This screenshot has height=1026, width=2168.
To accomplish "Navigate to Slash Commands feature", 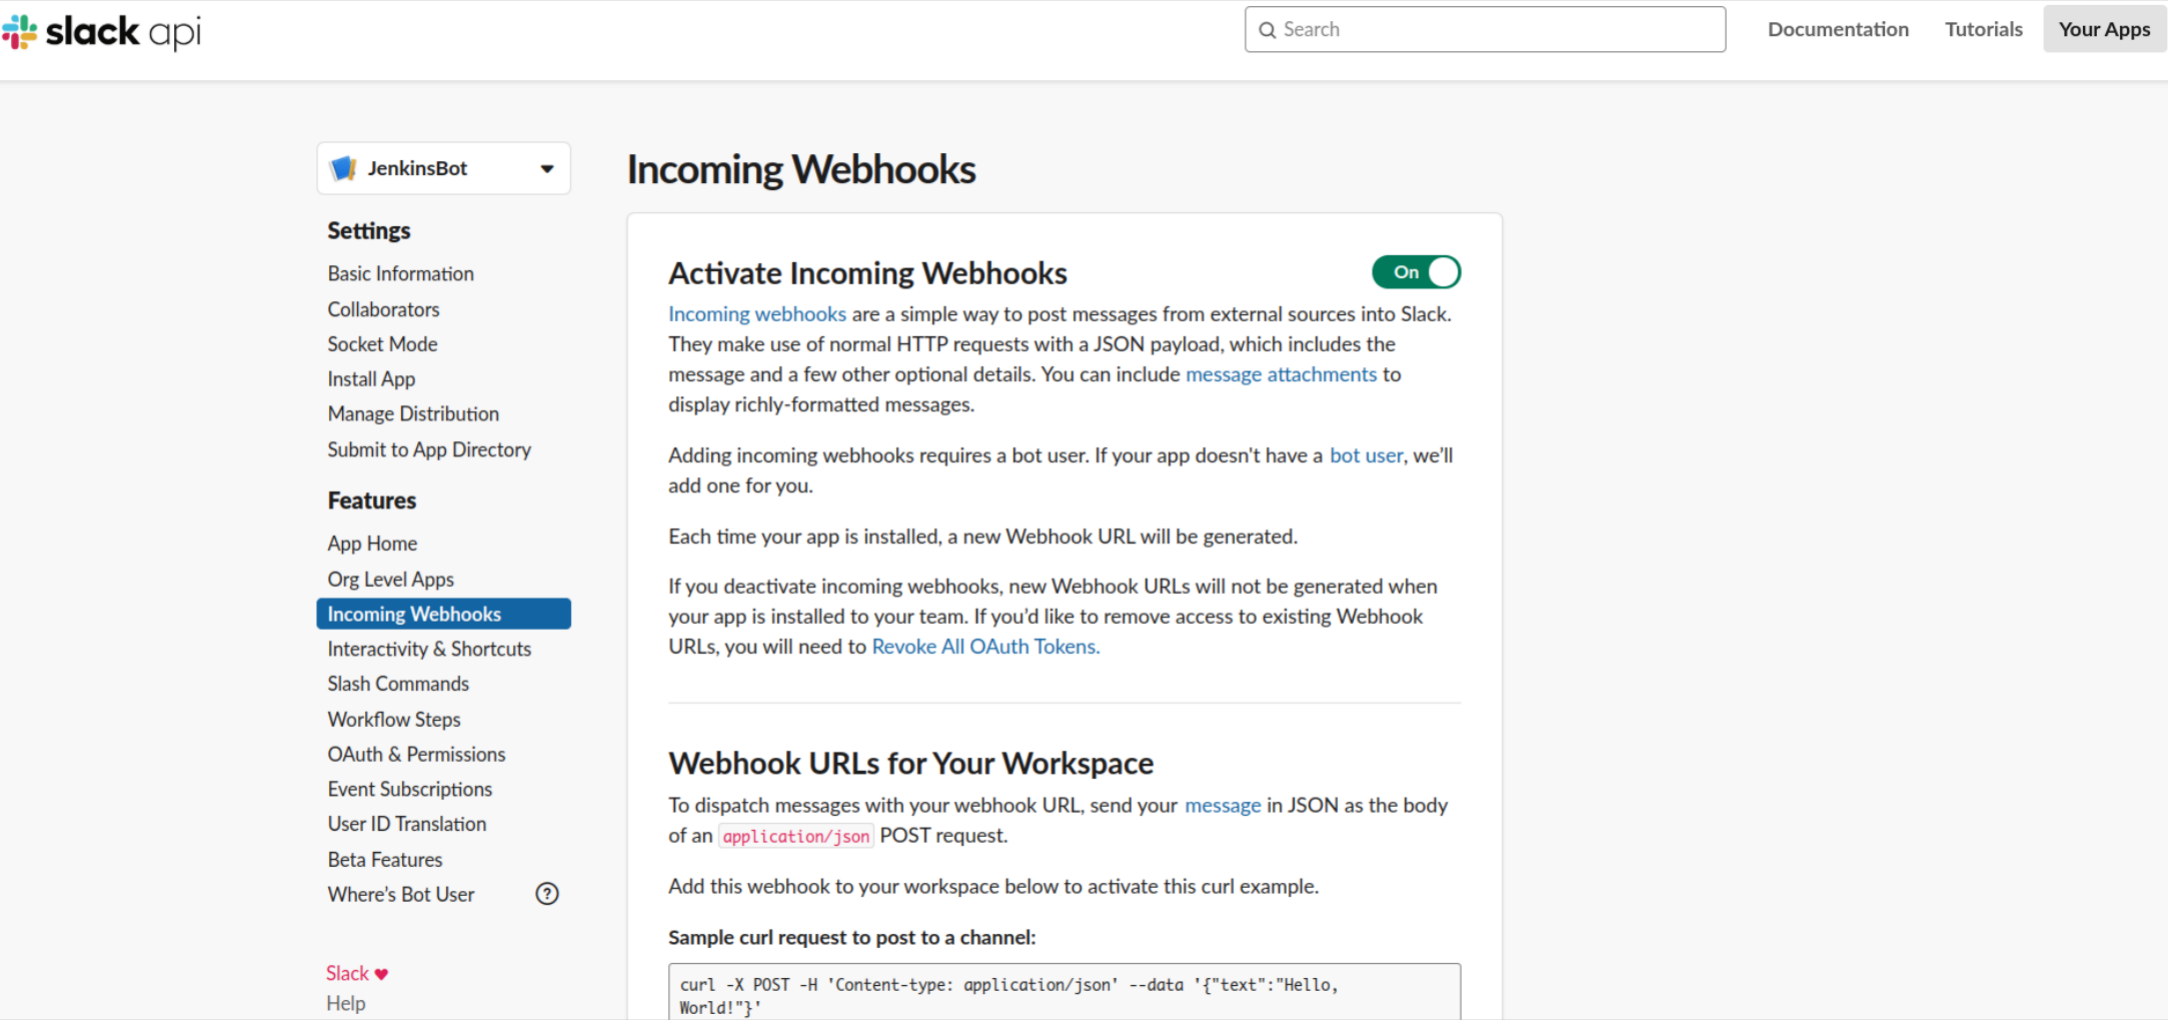I will pyautogui.click(x=398, y=684).
